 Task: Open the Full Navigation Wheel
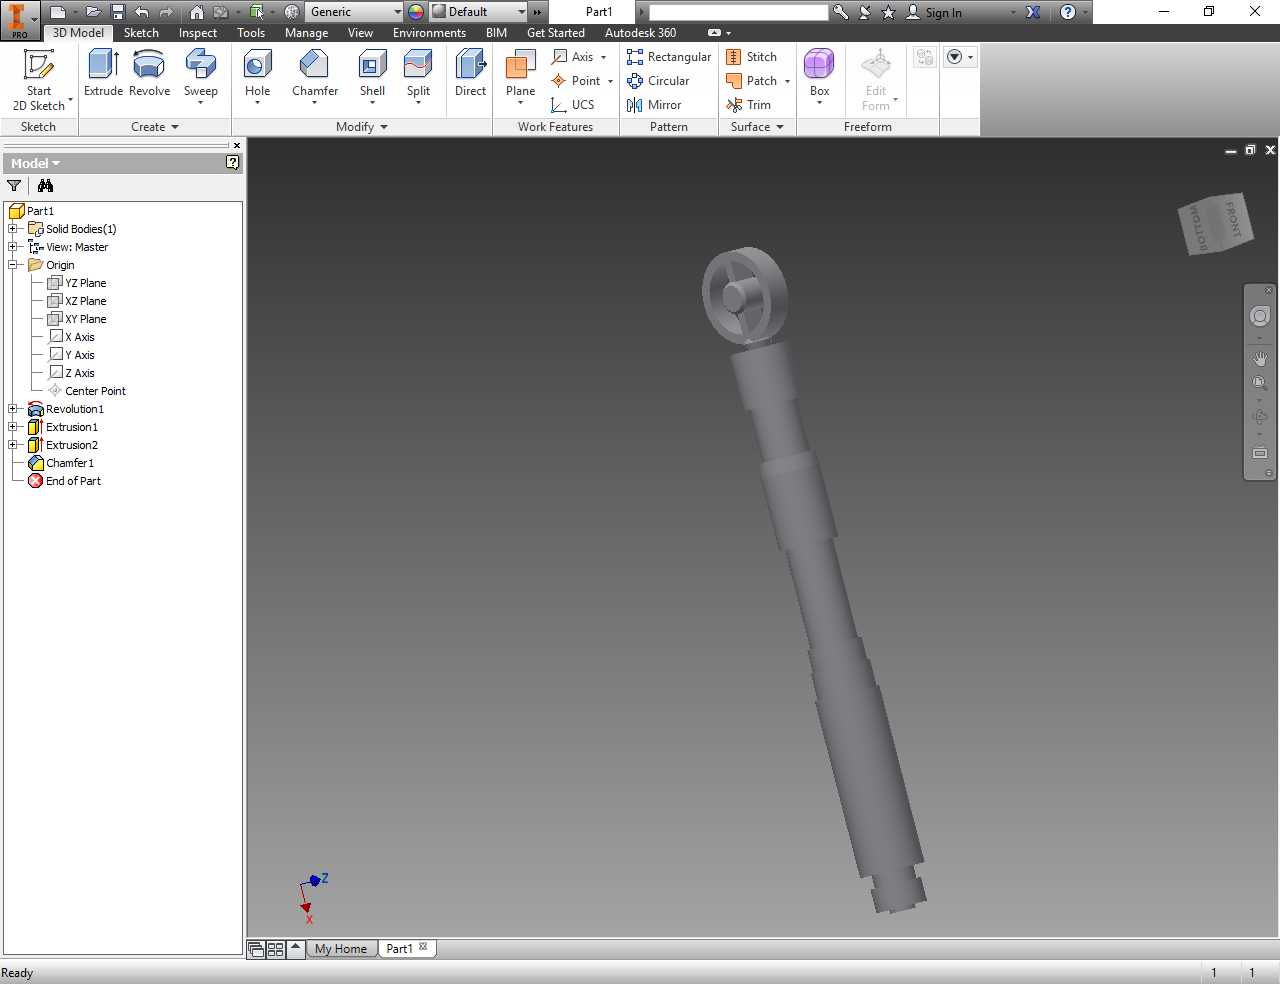[1260, 317]
